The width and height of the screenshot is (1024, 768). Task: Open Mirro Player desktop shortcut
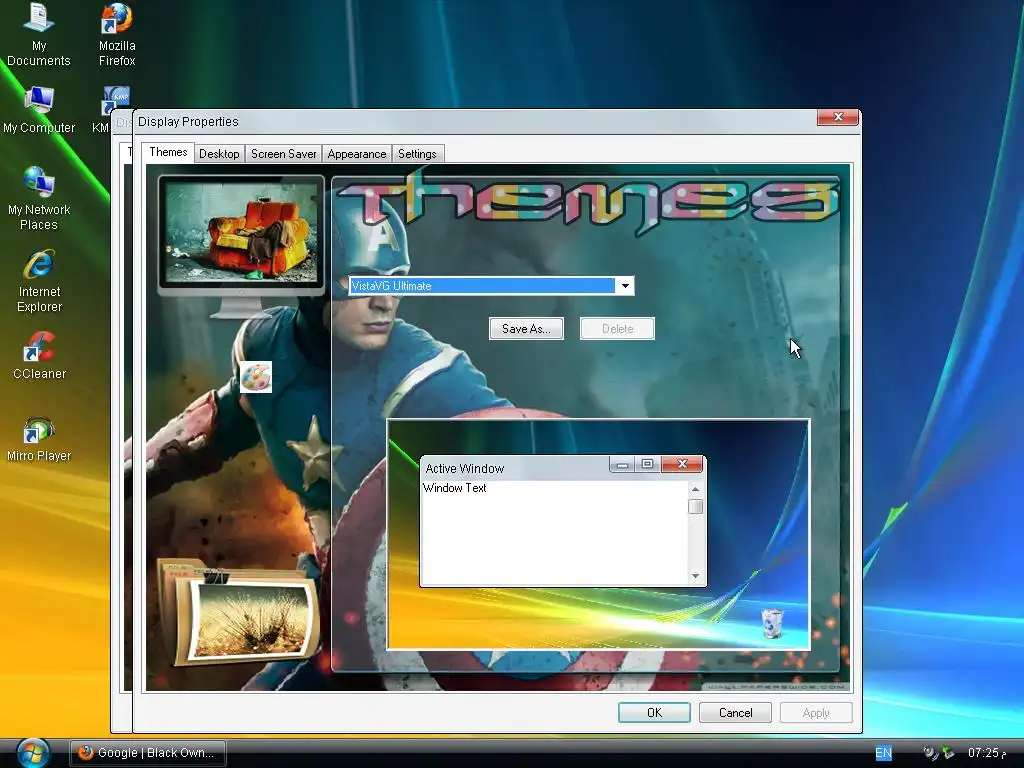pos(39,438)
